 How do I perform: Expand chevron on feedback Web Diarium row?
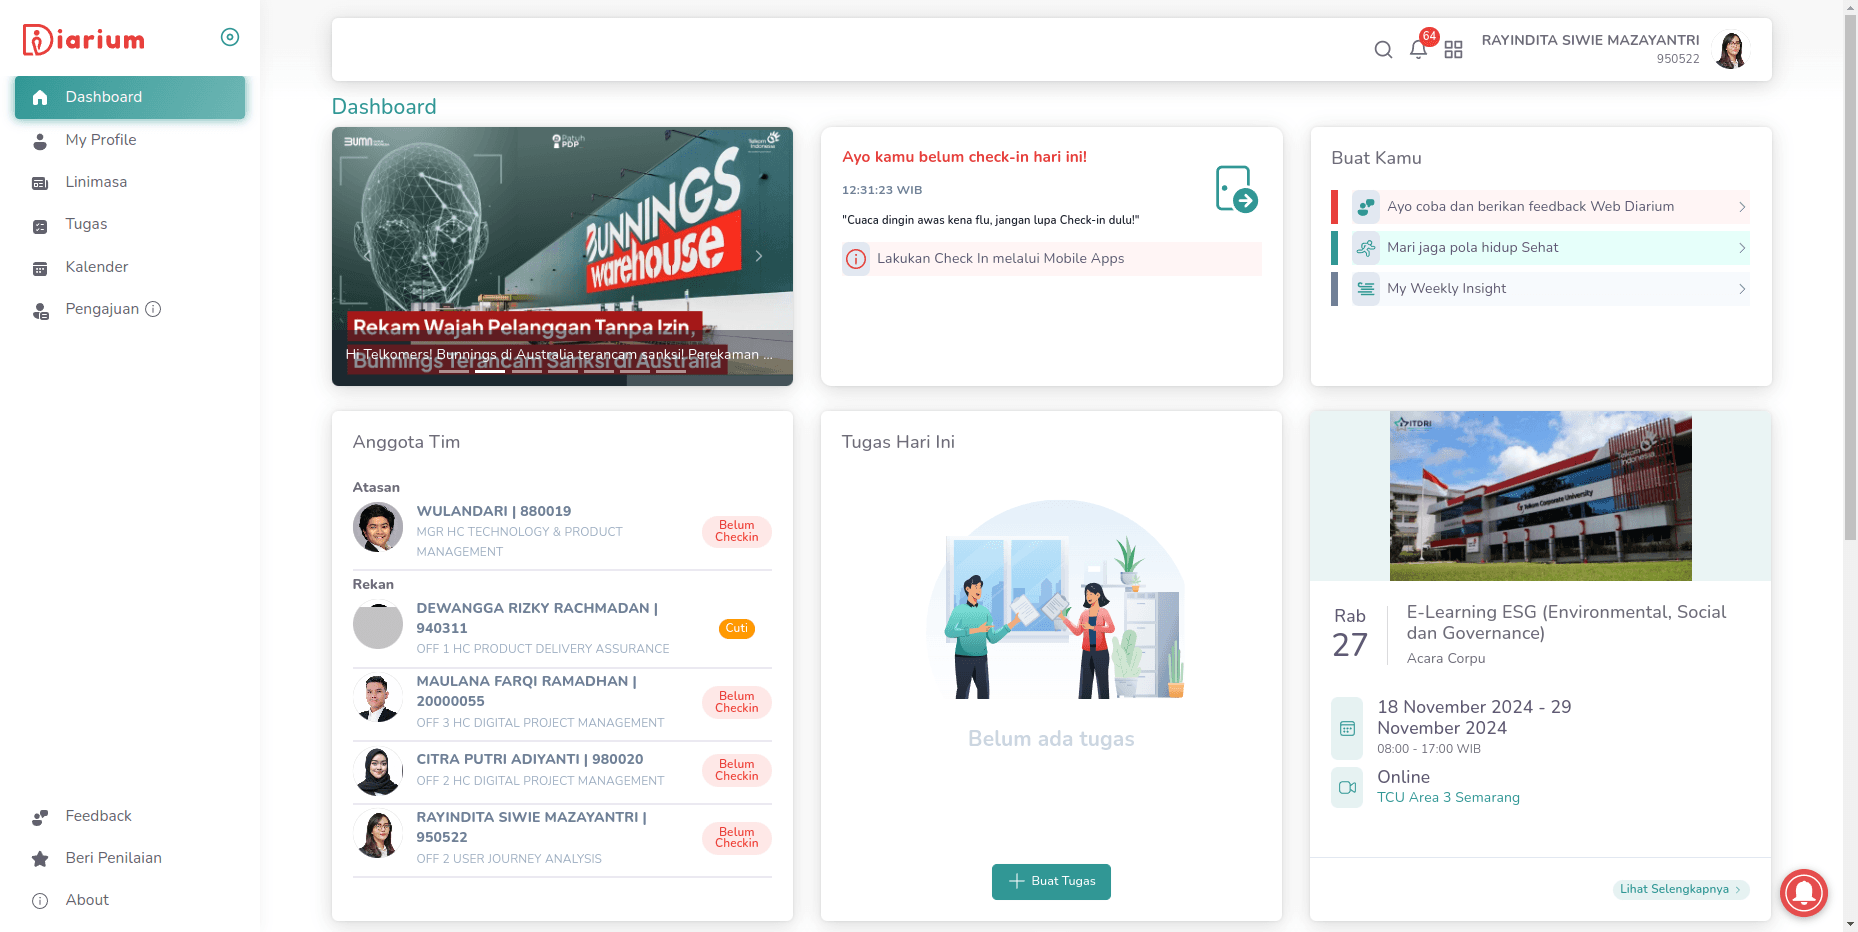pos(1742,207)
